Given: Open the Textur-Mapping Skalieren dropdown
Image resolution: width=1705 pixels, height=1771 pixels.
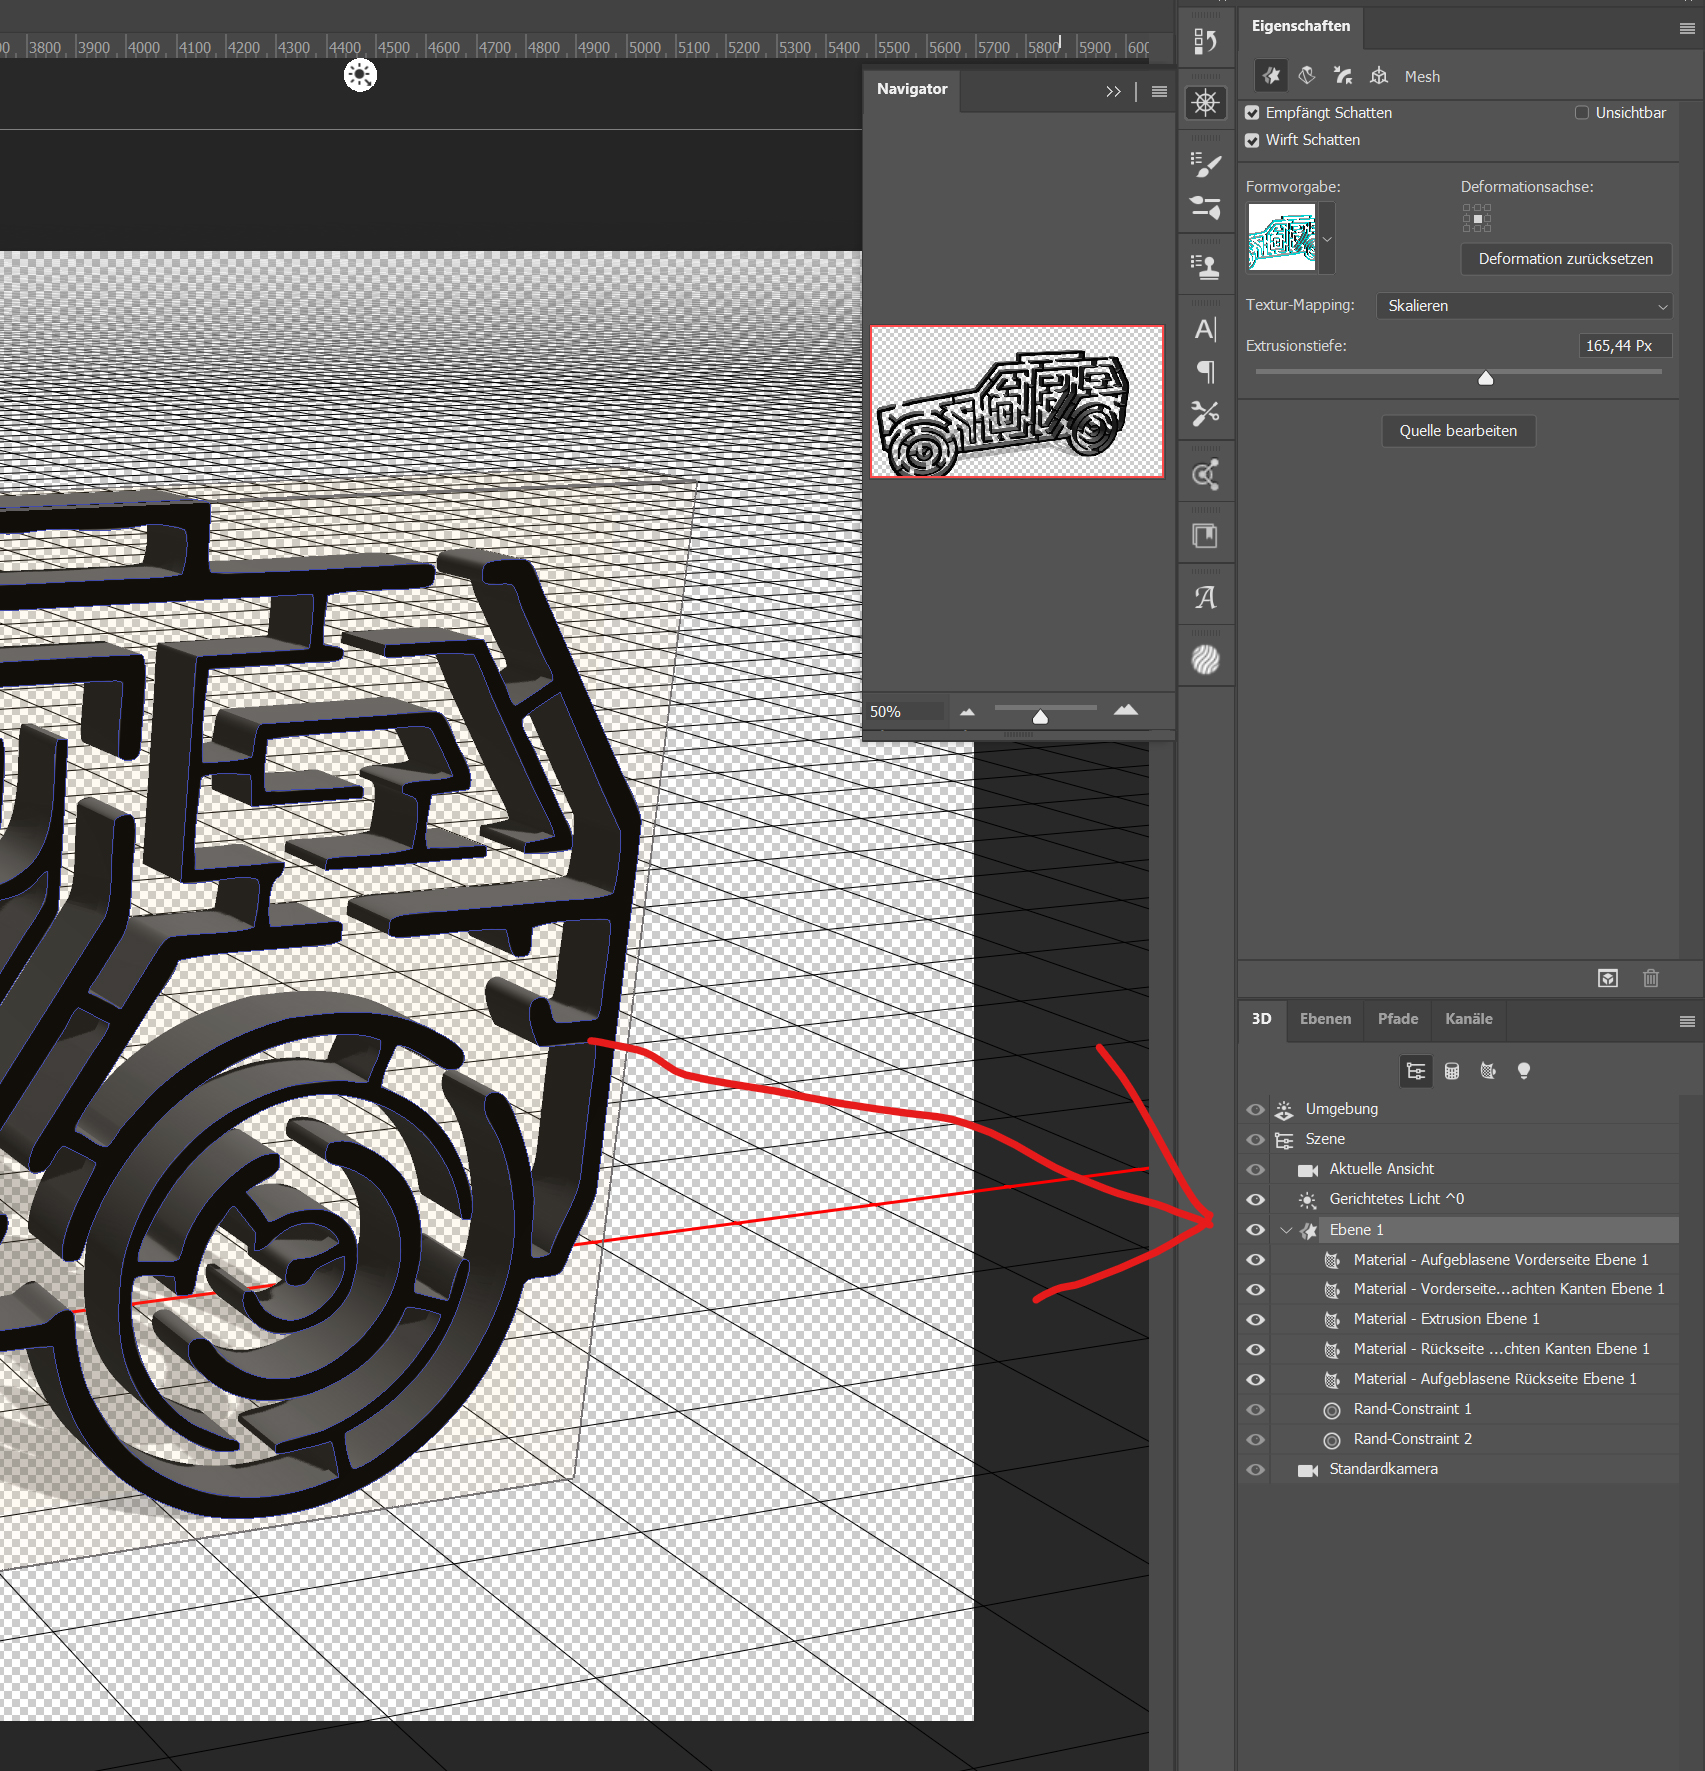Looking at the screenshot, I should (x=1524, y=306).
